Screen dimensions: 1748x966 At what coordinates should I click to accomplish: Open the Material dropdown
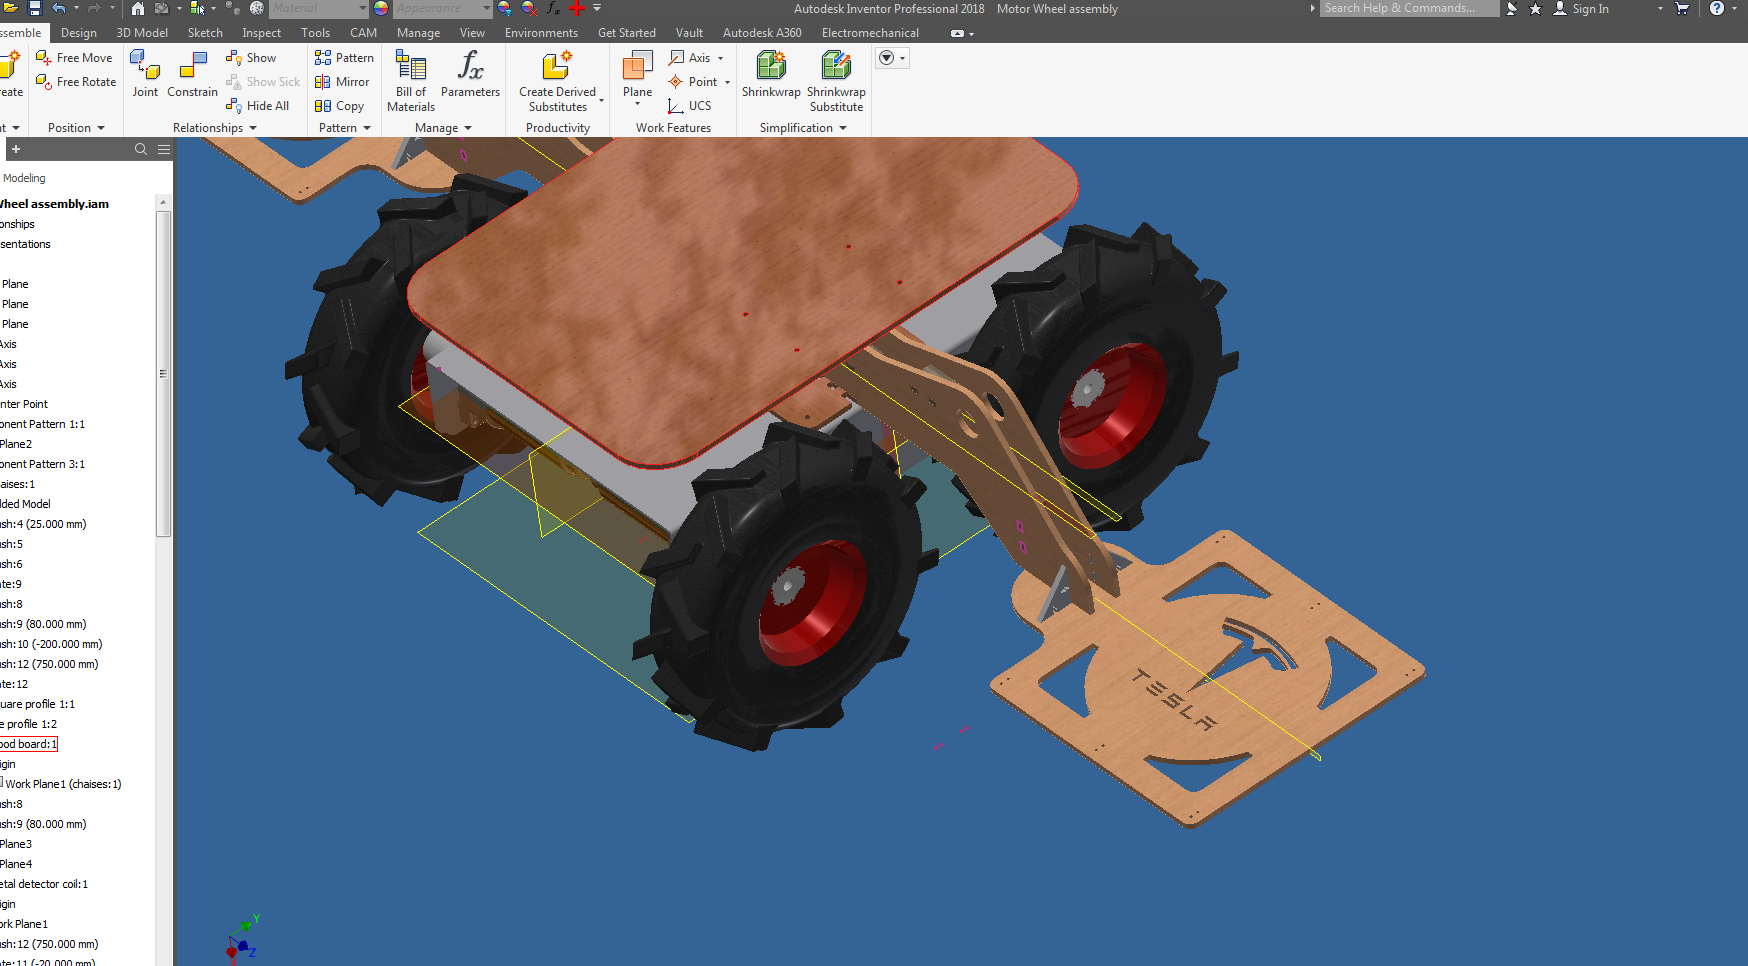319,8
